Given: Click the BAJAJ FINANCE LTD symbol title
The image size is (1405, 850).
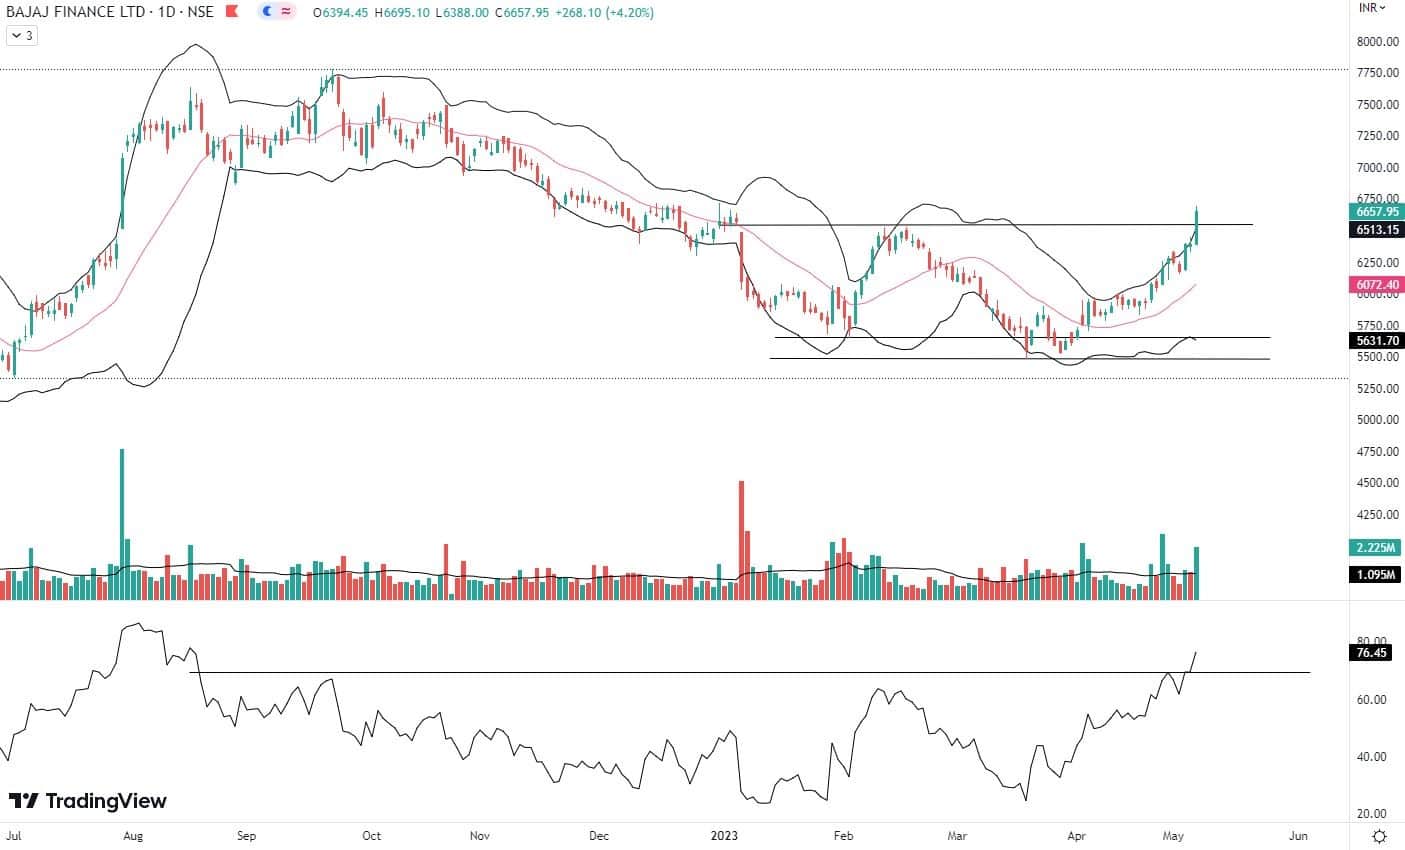Looking at the screenshot, I should click(x=66, y=12).
